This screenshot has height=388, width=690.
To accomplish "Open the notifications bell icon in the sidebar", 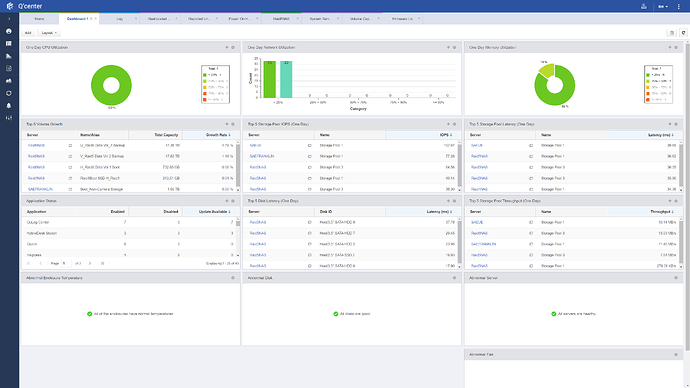I will tap(9, 106).
